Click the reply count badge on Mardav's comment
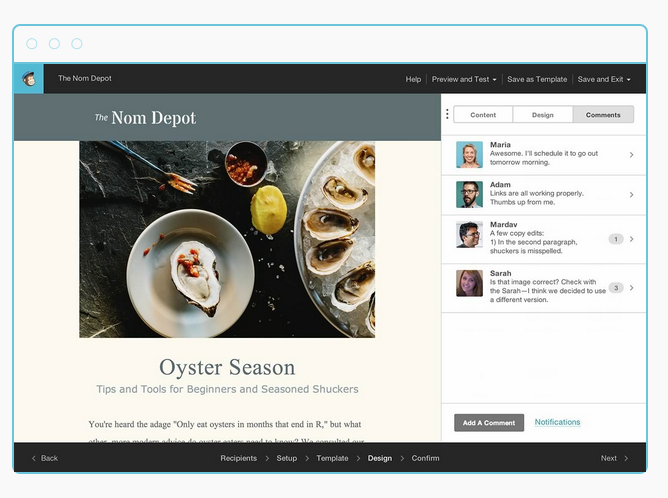This screenshot has height=498, width=668. click(616, 239)
